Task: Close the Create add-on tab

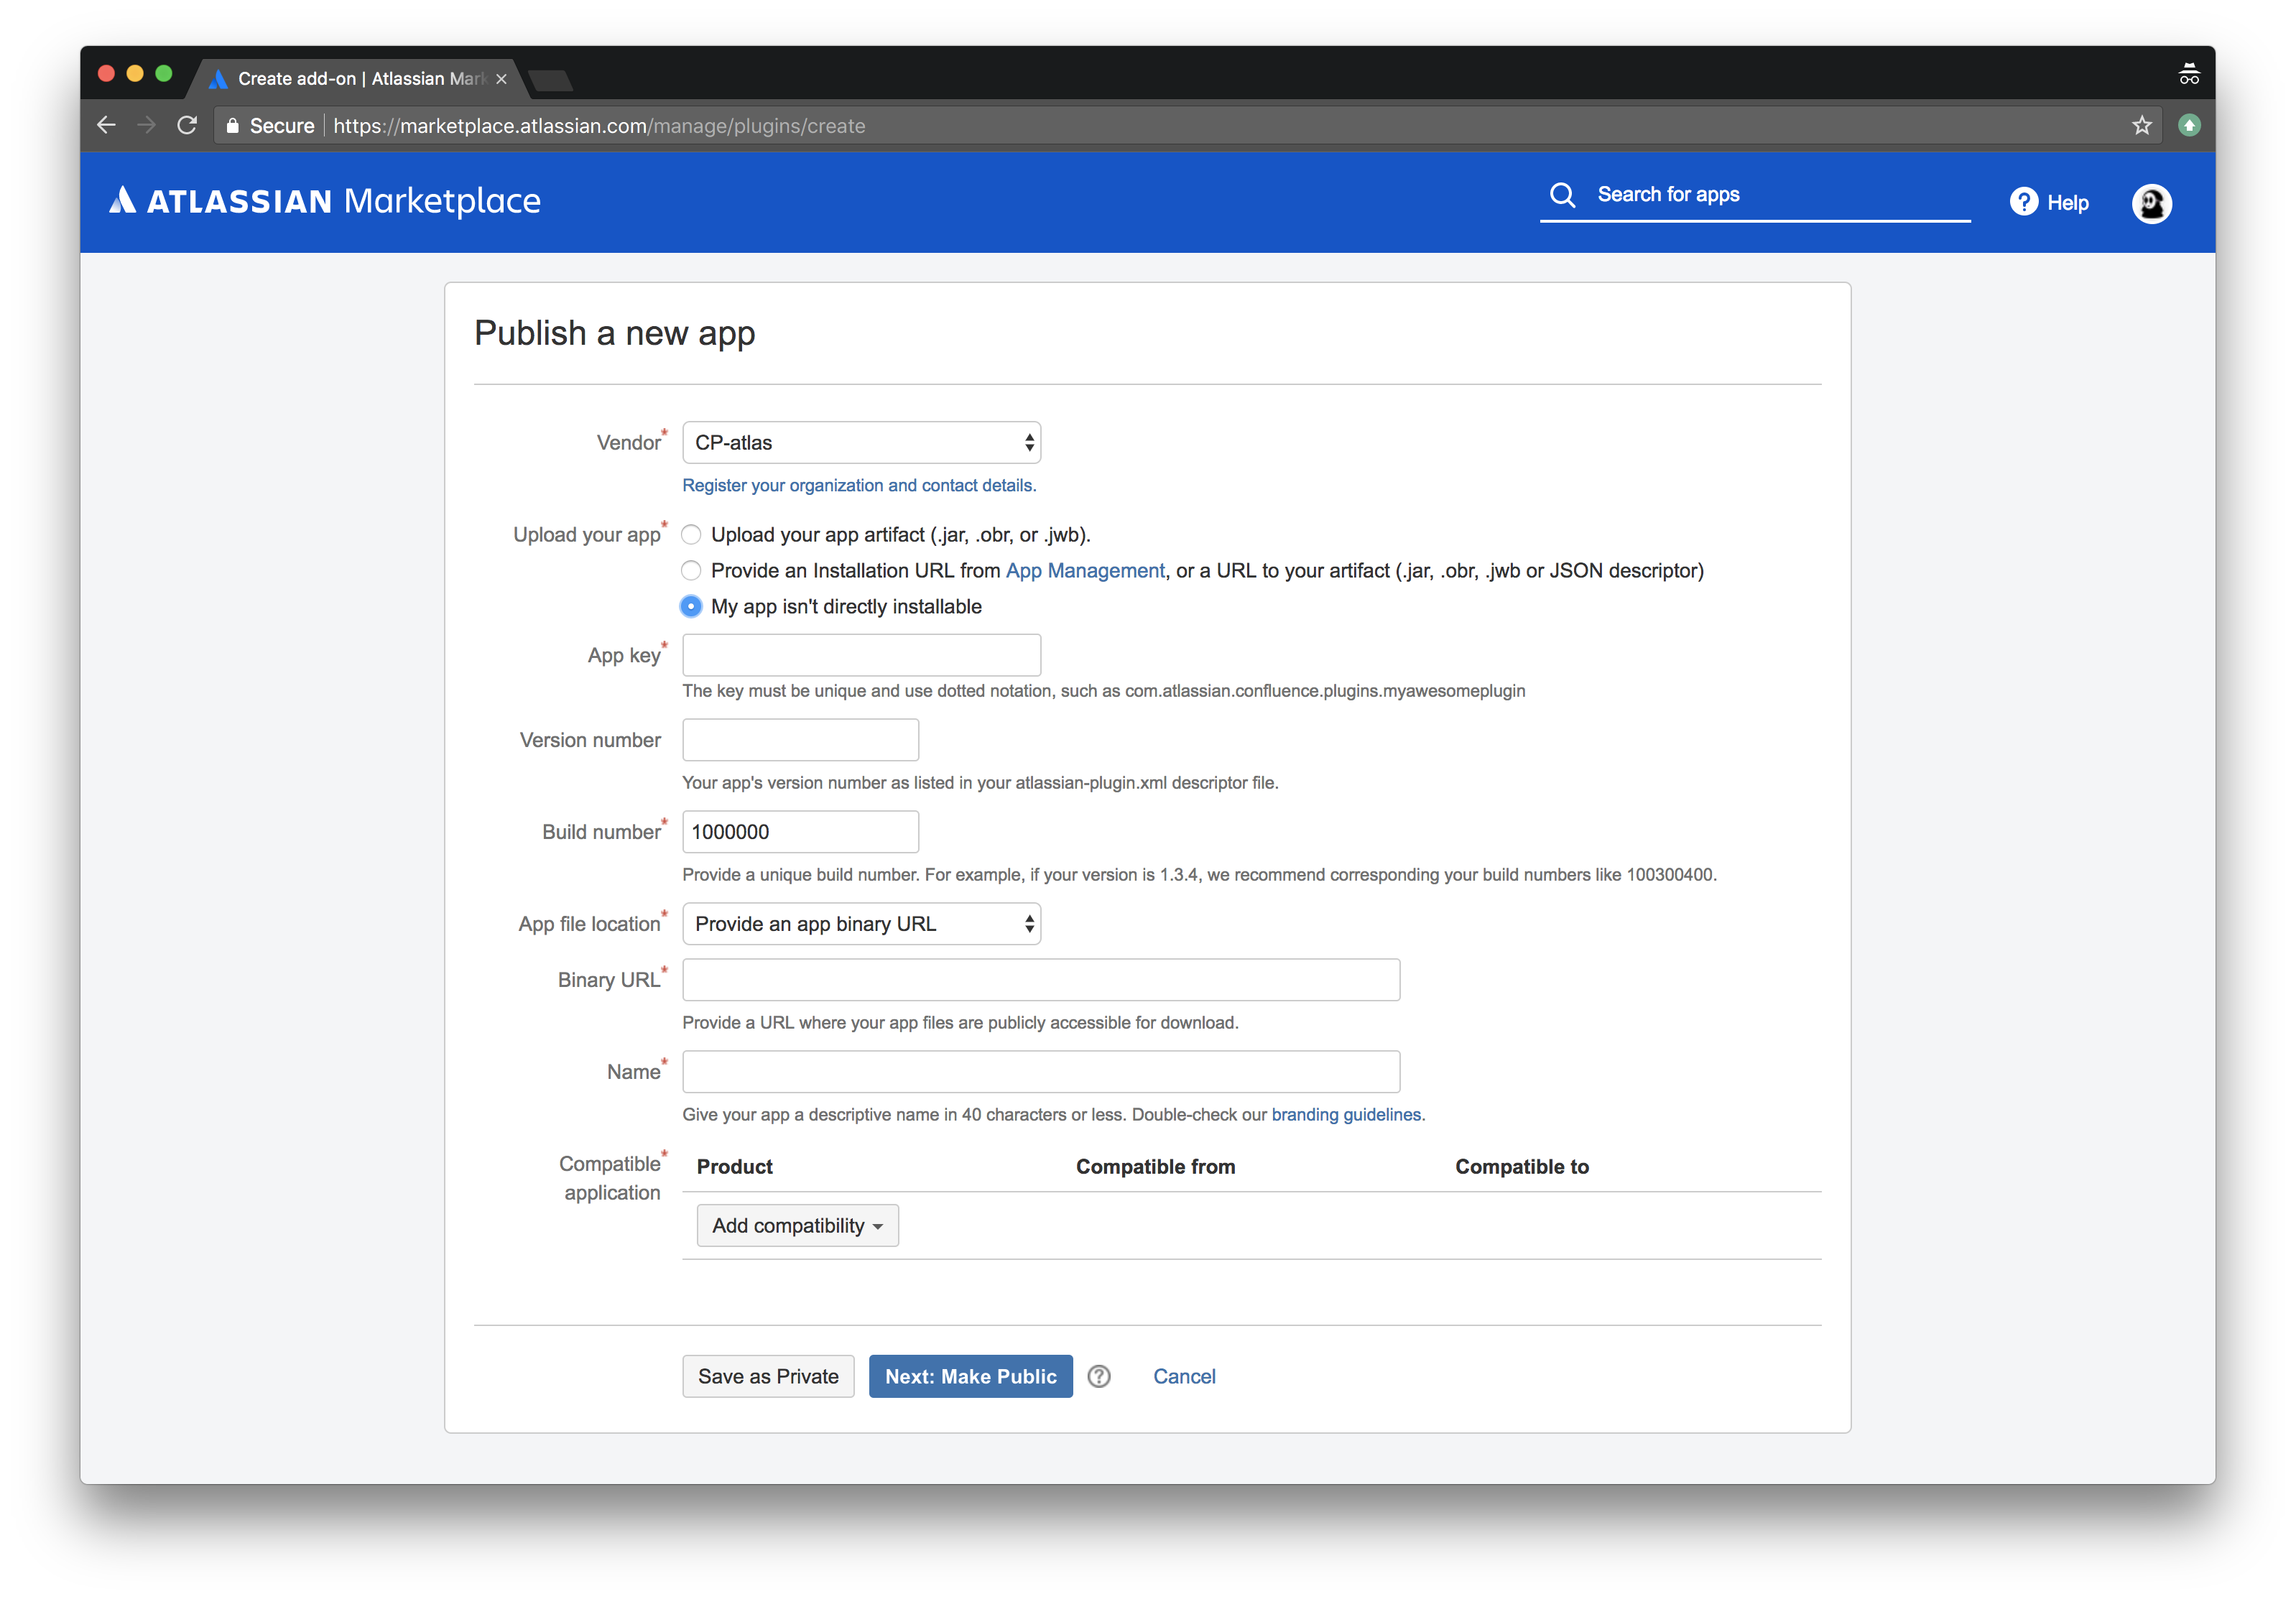Action: point(501,79)
